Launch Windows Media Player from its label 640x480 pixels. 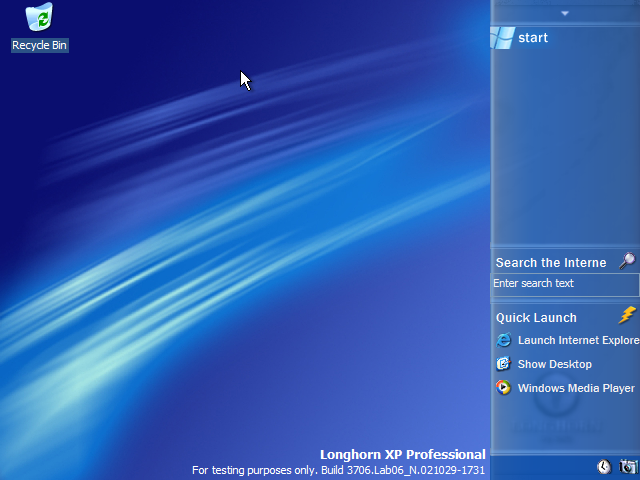[576, 388]
